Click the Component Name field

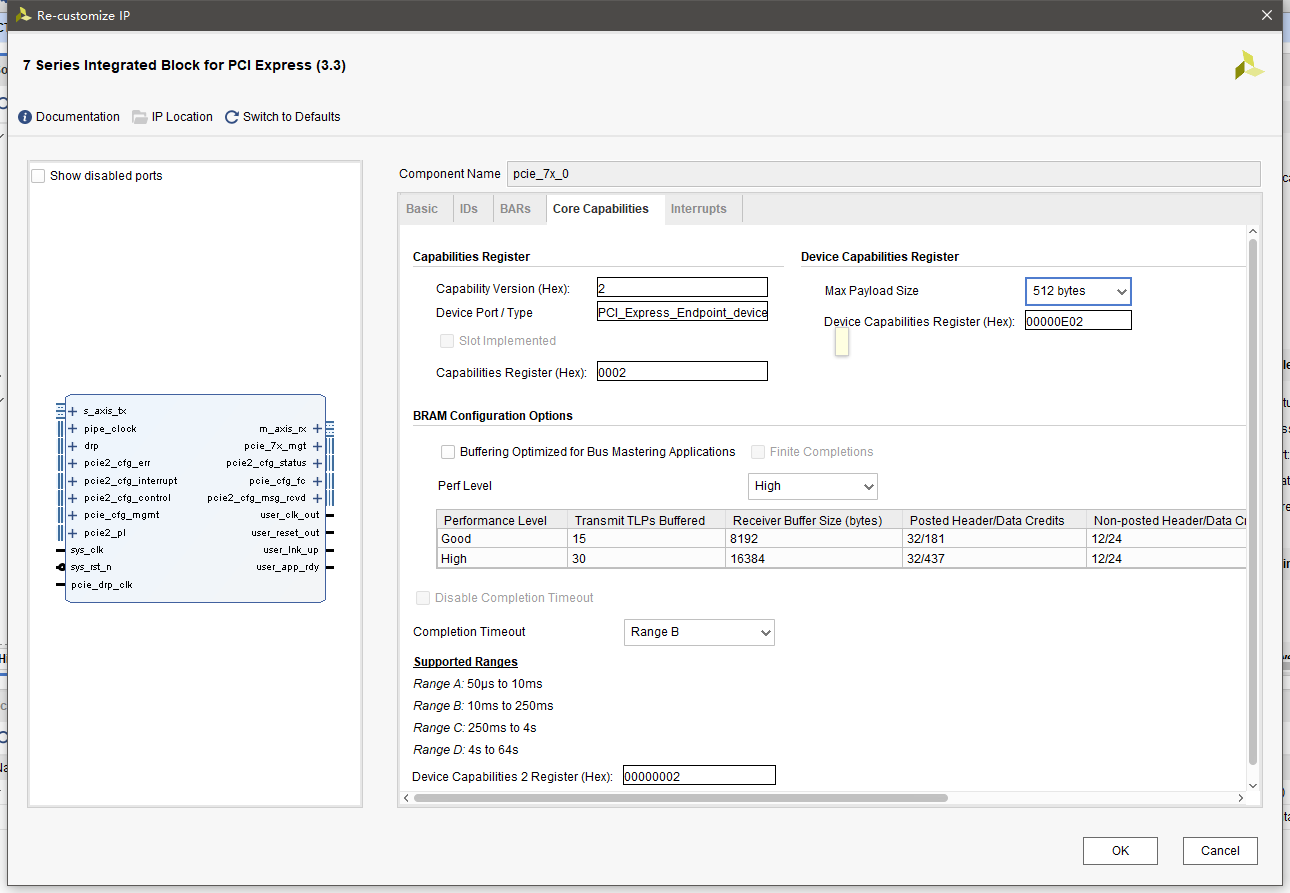click(884, 174)
